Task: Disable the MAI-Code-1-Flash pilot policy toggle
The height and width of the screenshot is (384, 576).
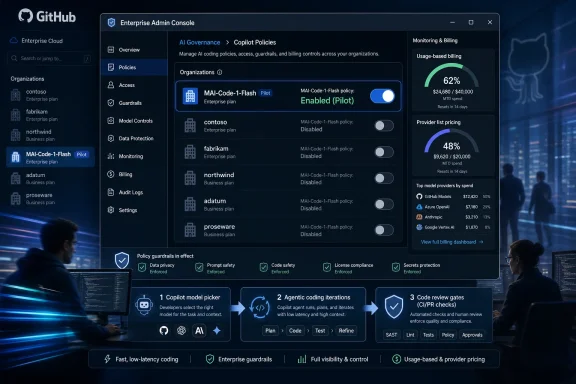Action: pyautogui.click(x=382, y=96)
